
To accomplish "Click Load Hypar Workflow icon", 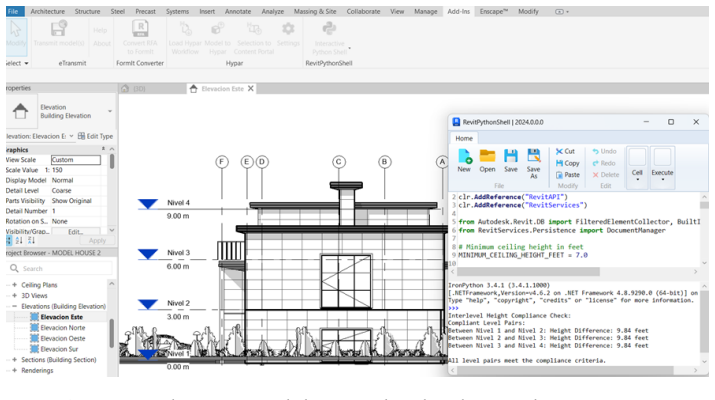I will click(185, 29).
